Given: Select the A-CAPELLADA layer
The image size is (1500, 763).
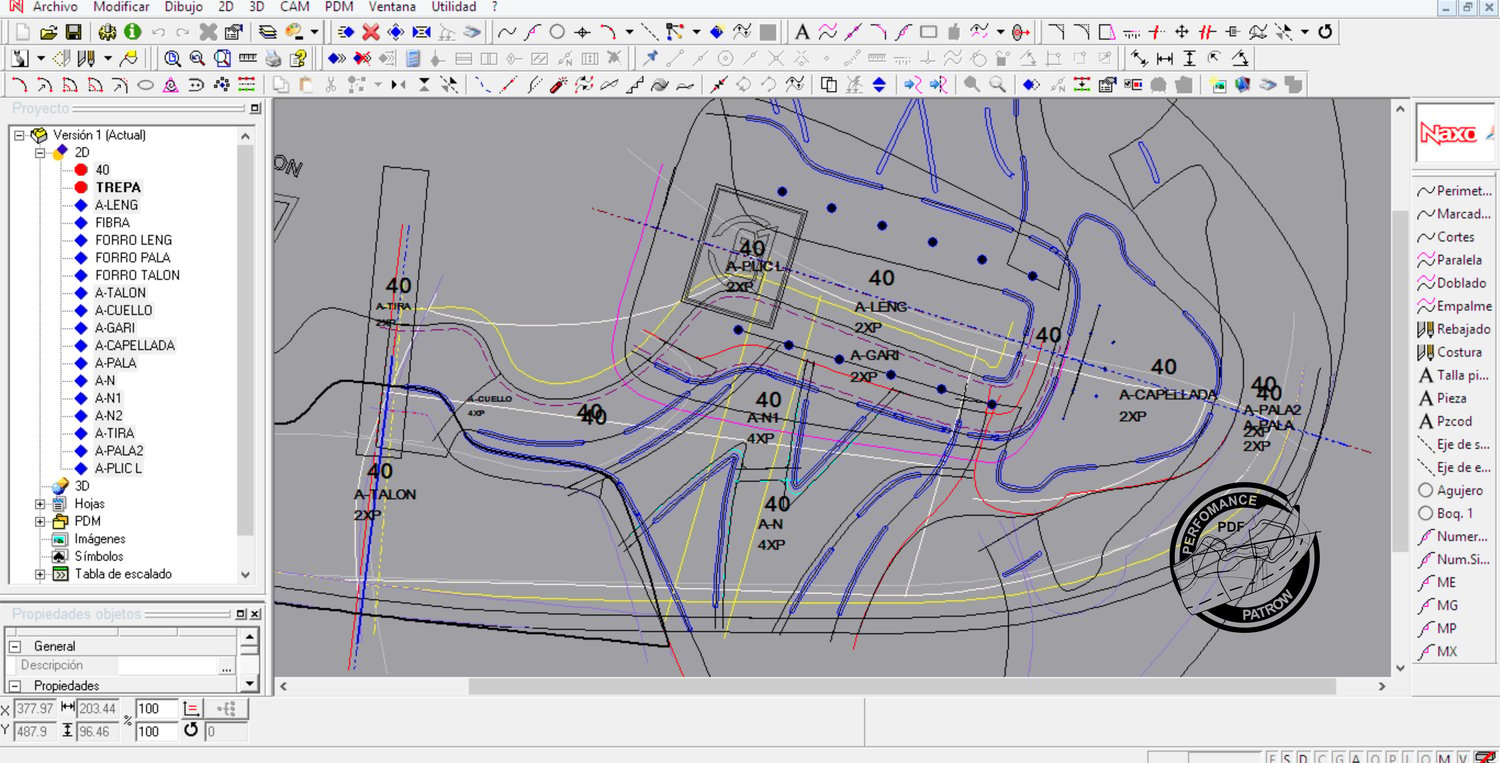Looking at the screenshot, I should pyautogui.click(x=135, y=345).
